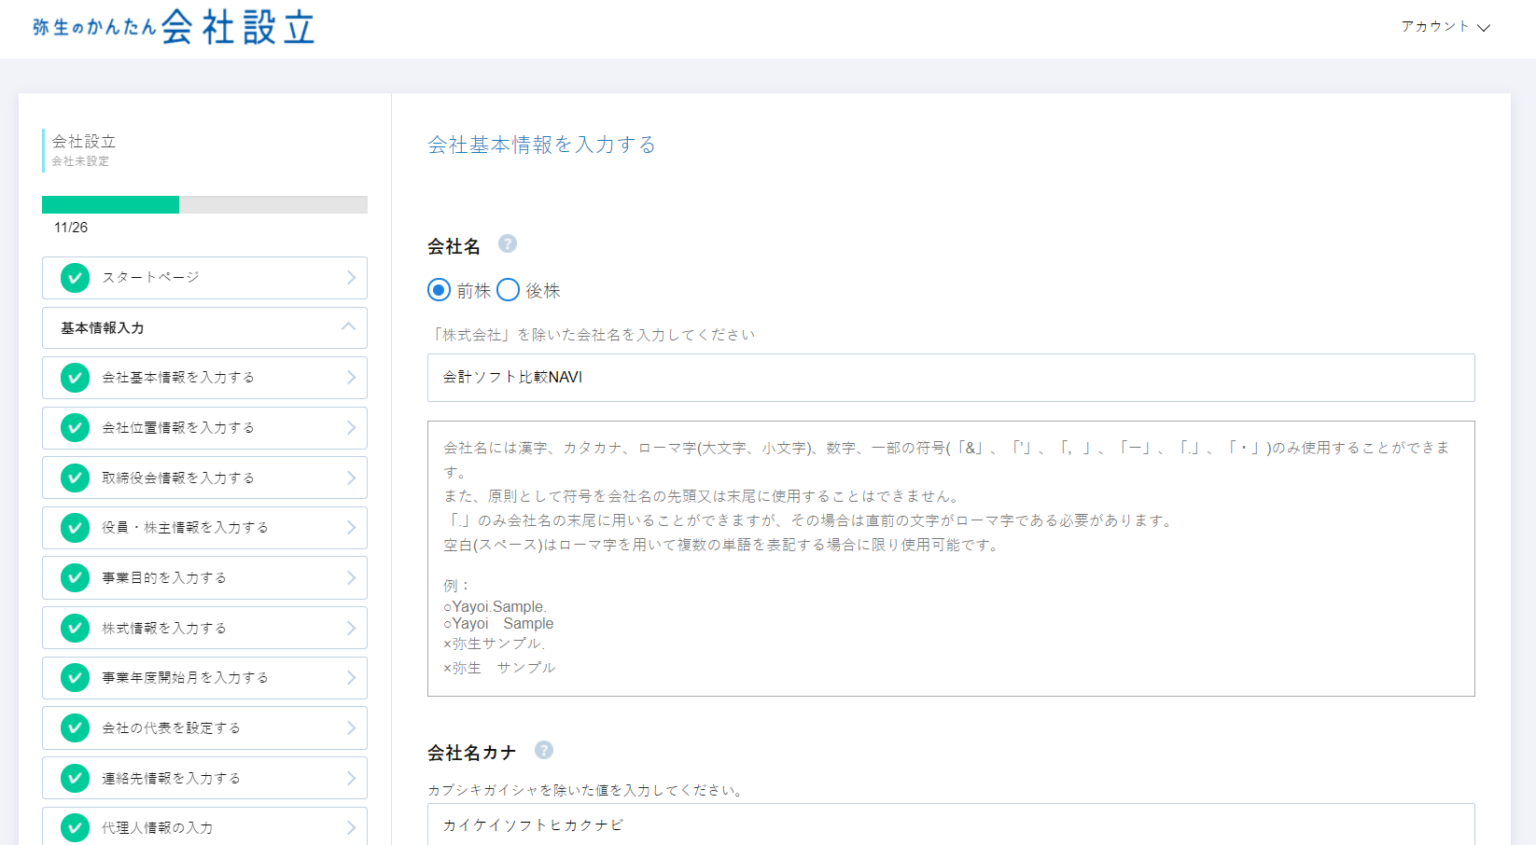Click the help icon beside 会社名
Image resolution: width=1536 pixels, height=845 pixels.
click(507, 244)
